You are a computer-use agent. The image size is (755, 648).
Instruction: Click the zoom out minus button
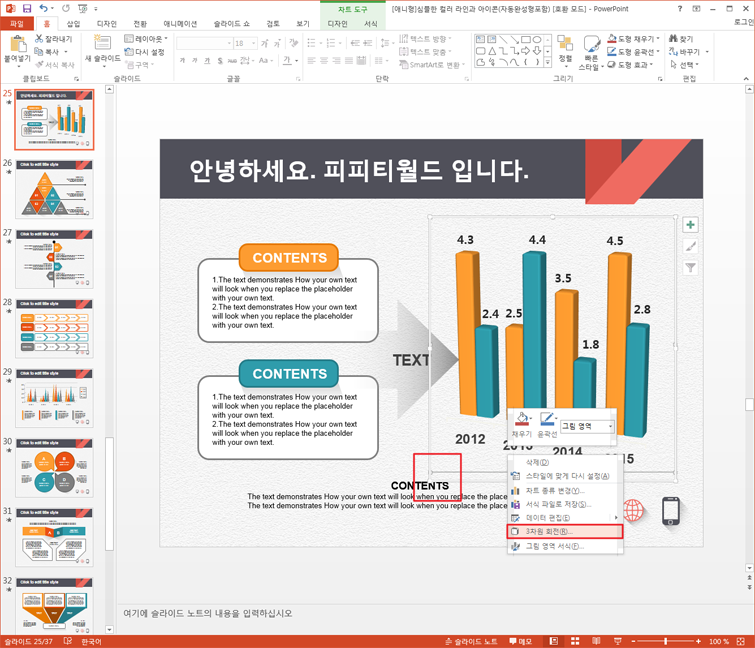pyautogui.click(x=633, y=641)
